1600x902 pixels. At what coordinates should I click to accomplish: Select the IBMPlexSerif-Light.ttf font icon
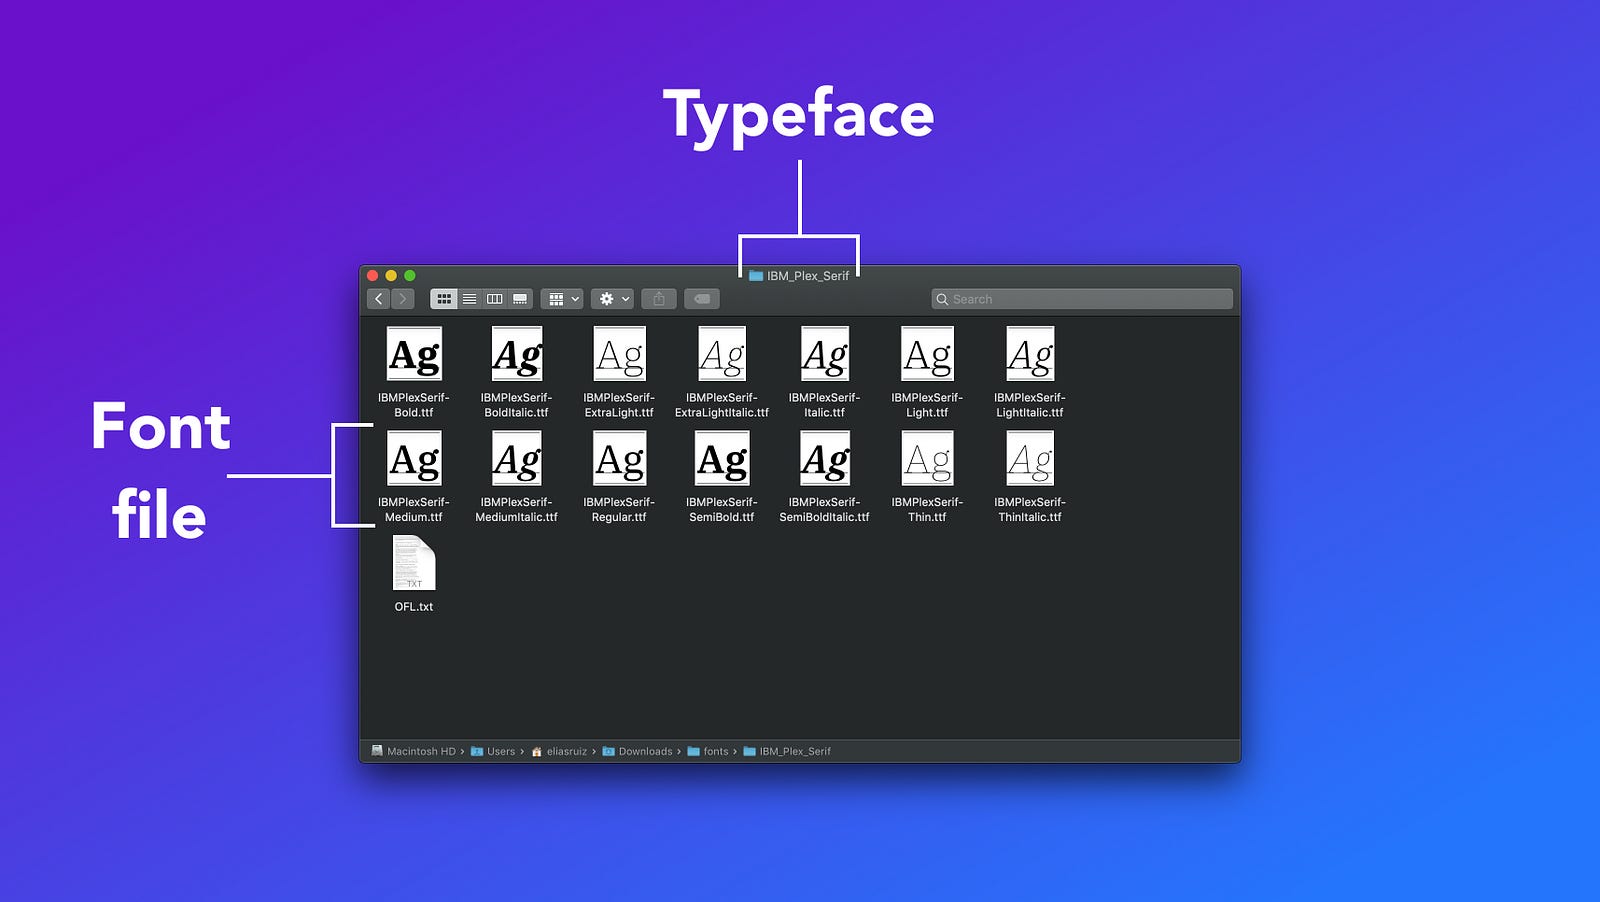tap(928, 354)
